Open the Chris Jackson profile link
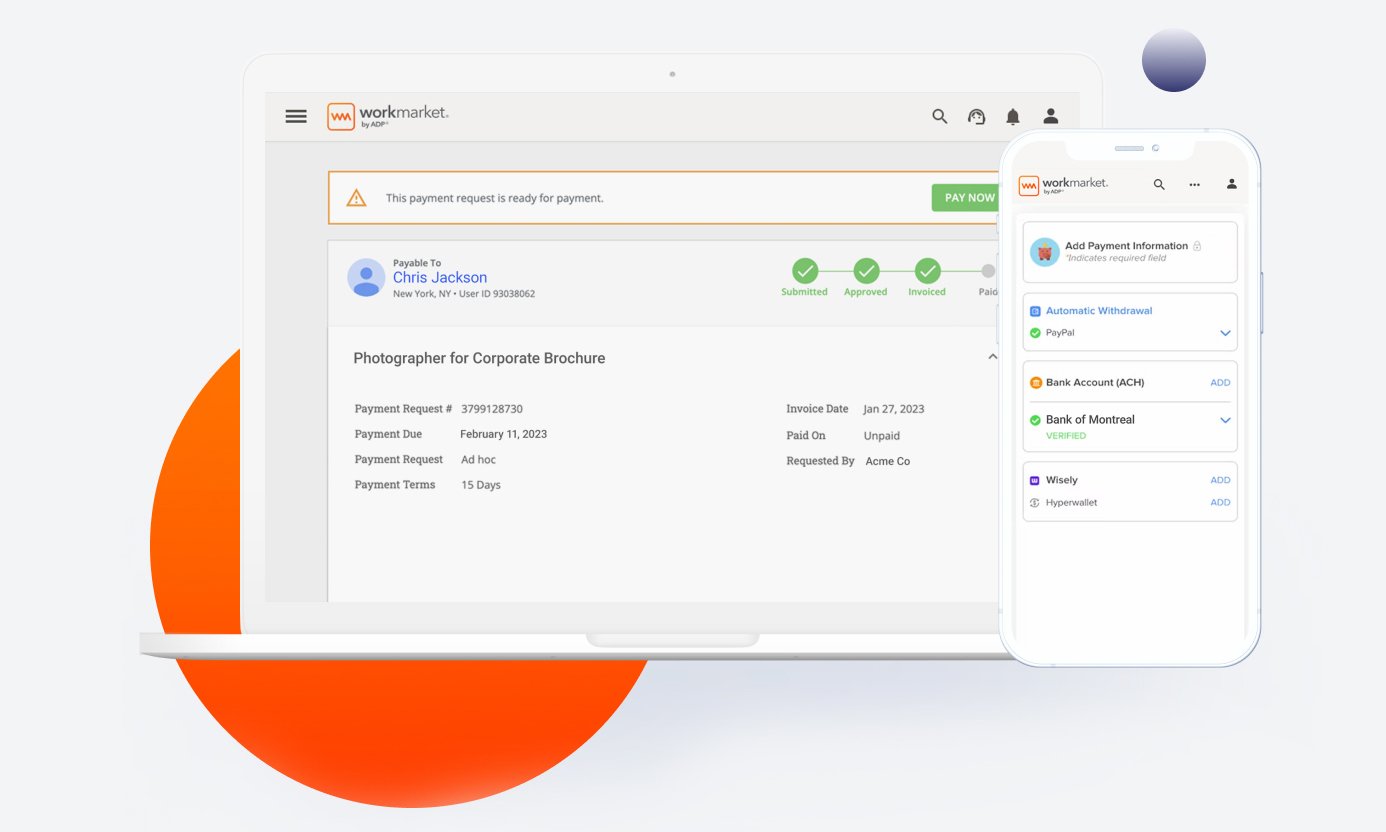The image size is (1386, 832). (x=440, y=277)
